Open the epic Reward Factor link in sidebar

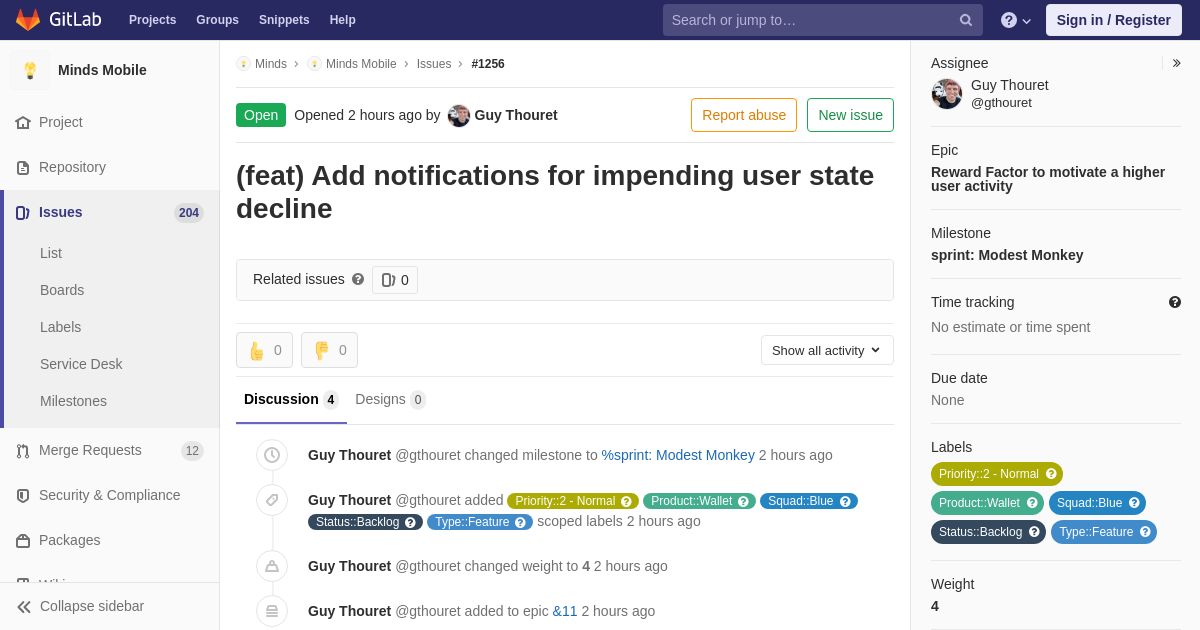coord(1048,179)
